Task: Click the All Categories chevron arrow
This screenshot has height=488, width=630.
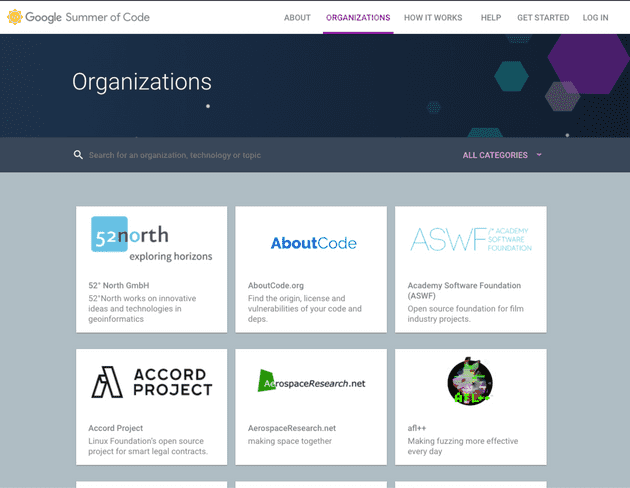Action: 539,155
